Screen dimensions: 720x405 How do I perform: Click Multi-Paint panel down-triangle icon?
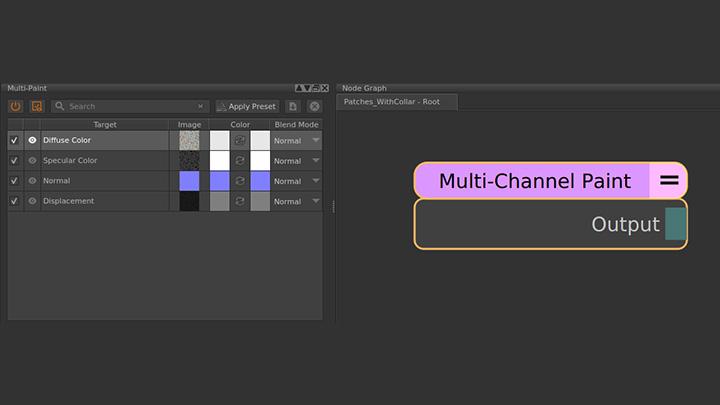(x=307, y=88)
